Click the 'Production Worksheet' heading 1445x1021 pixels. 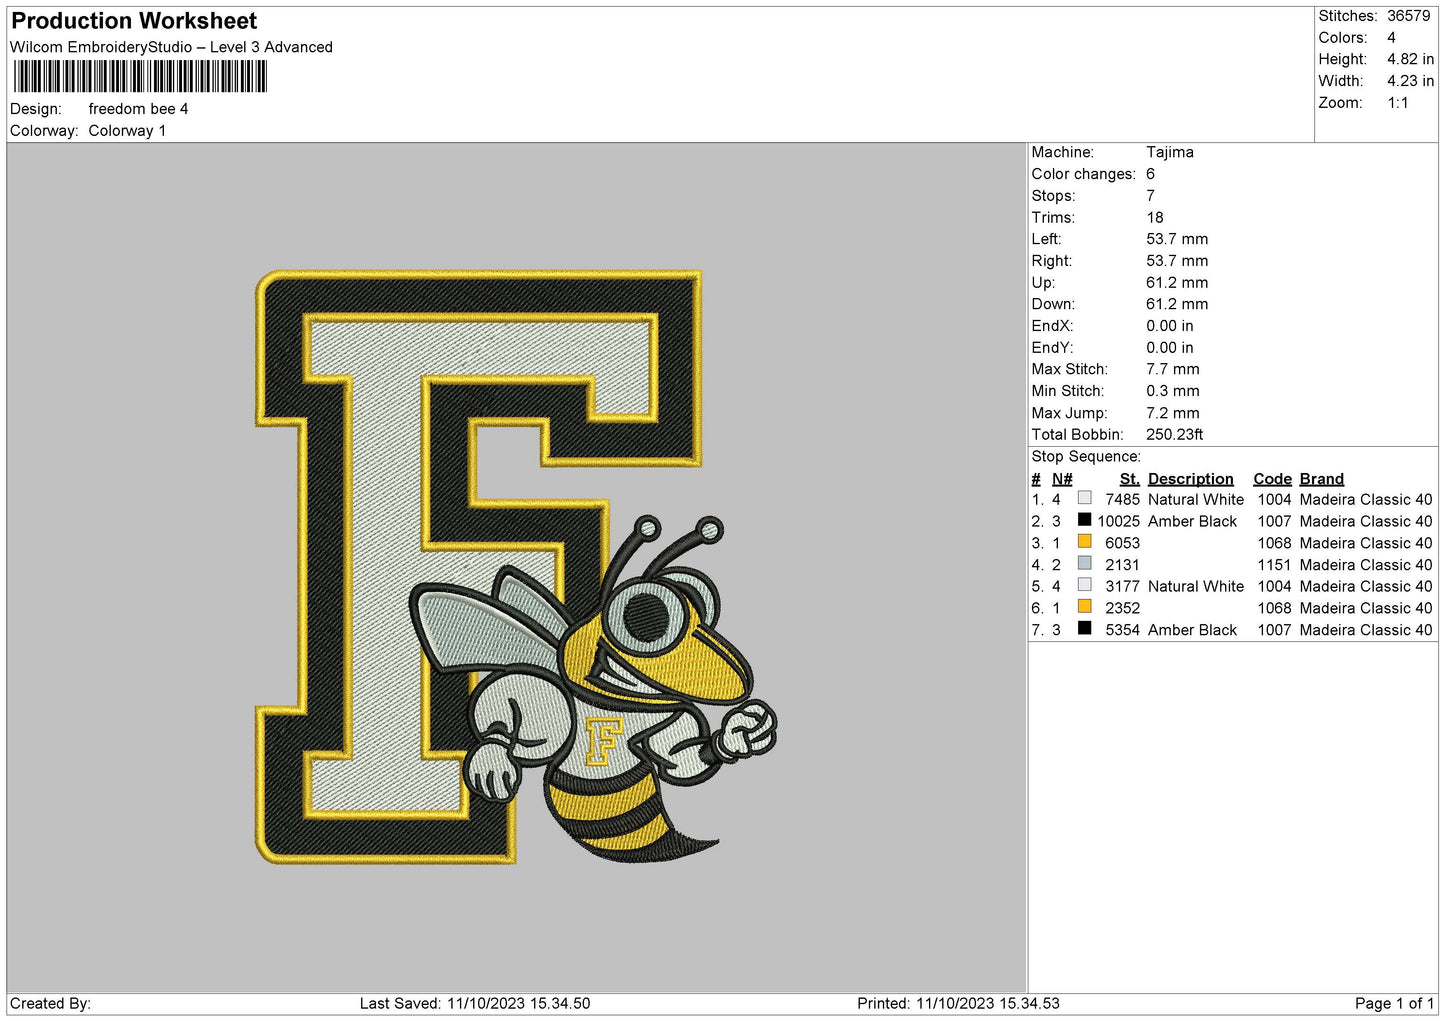(x=134, y=21)
